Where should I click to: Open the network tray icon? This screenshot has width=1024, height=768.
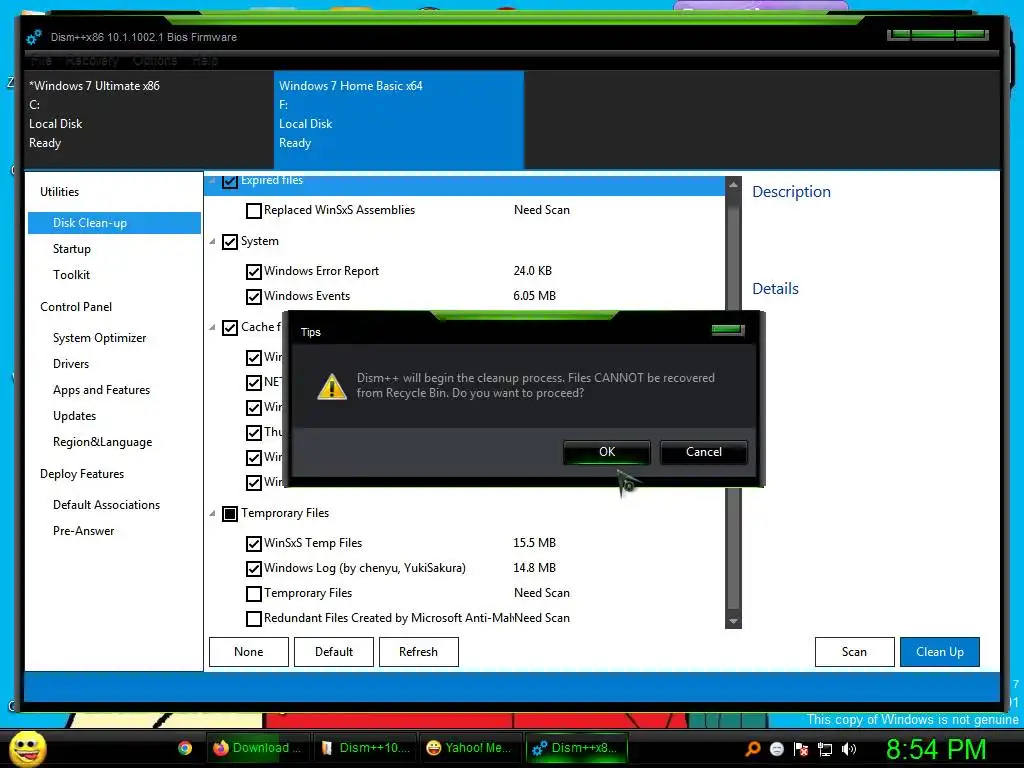[825, 749]
